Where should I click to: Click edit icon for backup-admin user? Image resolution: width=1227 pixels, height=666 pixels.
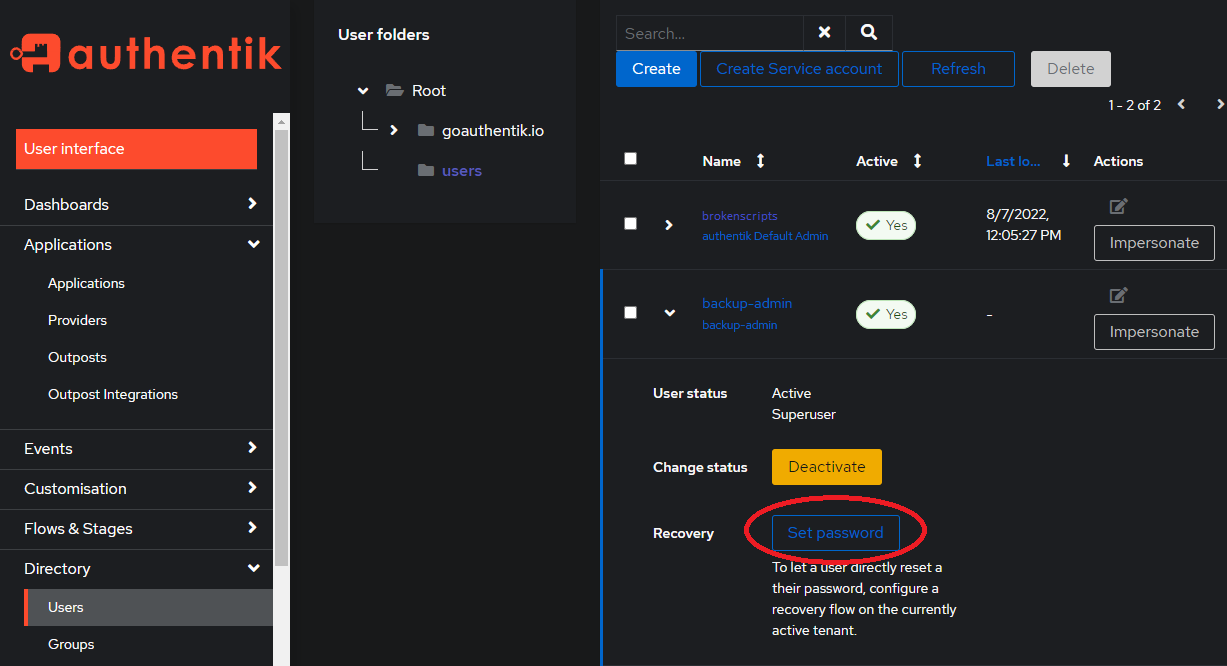click(x=1118, y=295)
